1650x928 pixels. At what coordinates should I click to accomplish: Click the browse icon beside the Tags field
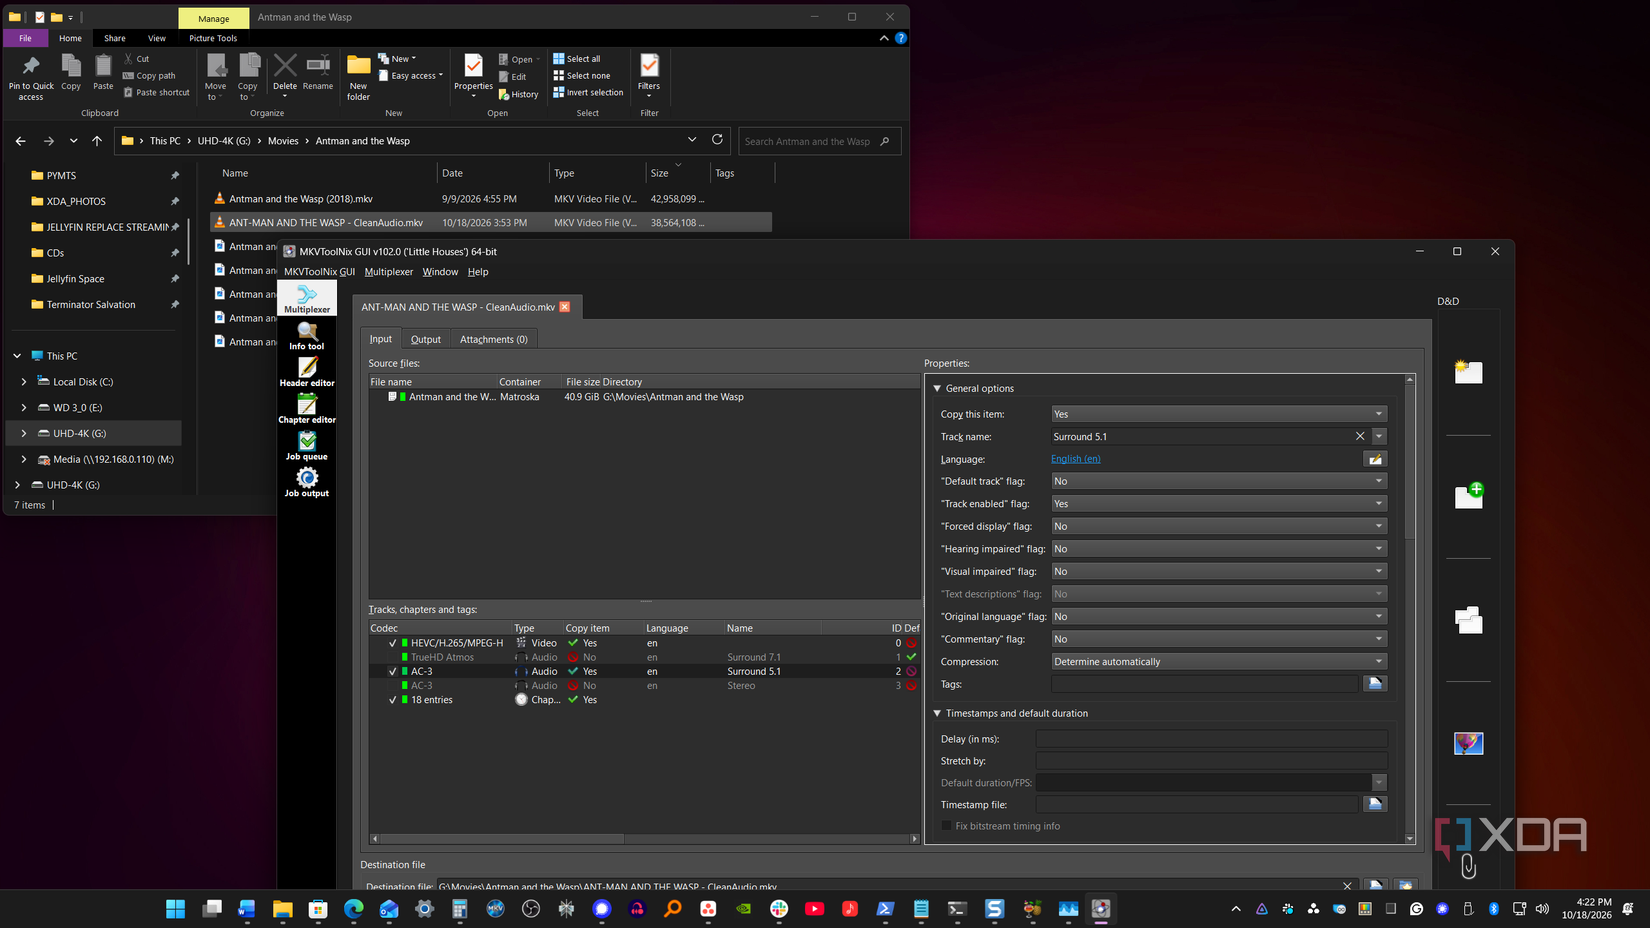click(1375, 684)
